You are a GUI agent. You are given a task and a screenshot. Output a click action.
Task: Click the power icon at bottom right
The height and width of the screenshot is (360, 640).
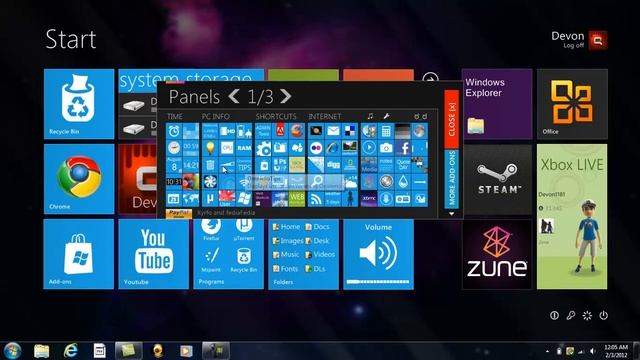coord(603,315)
